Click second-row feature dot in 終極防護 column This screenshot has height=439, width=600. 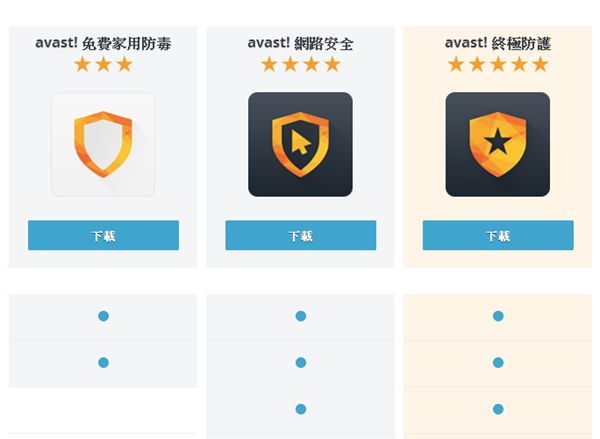click(x=498, y=362)
